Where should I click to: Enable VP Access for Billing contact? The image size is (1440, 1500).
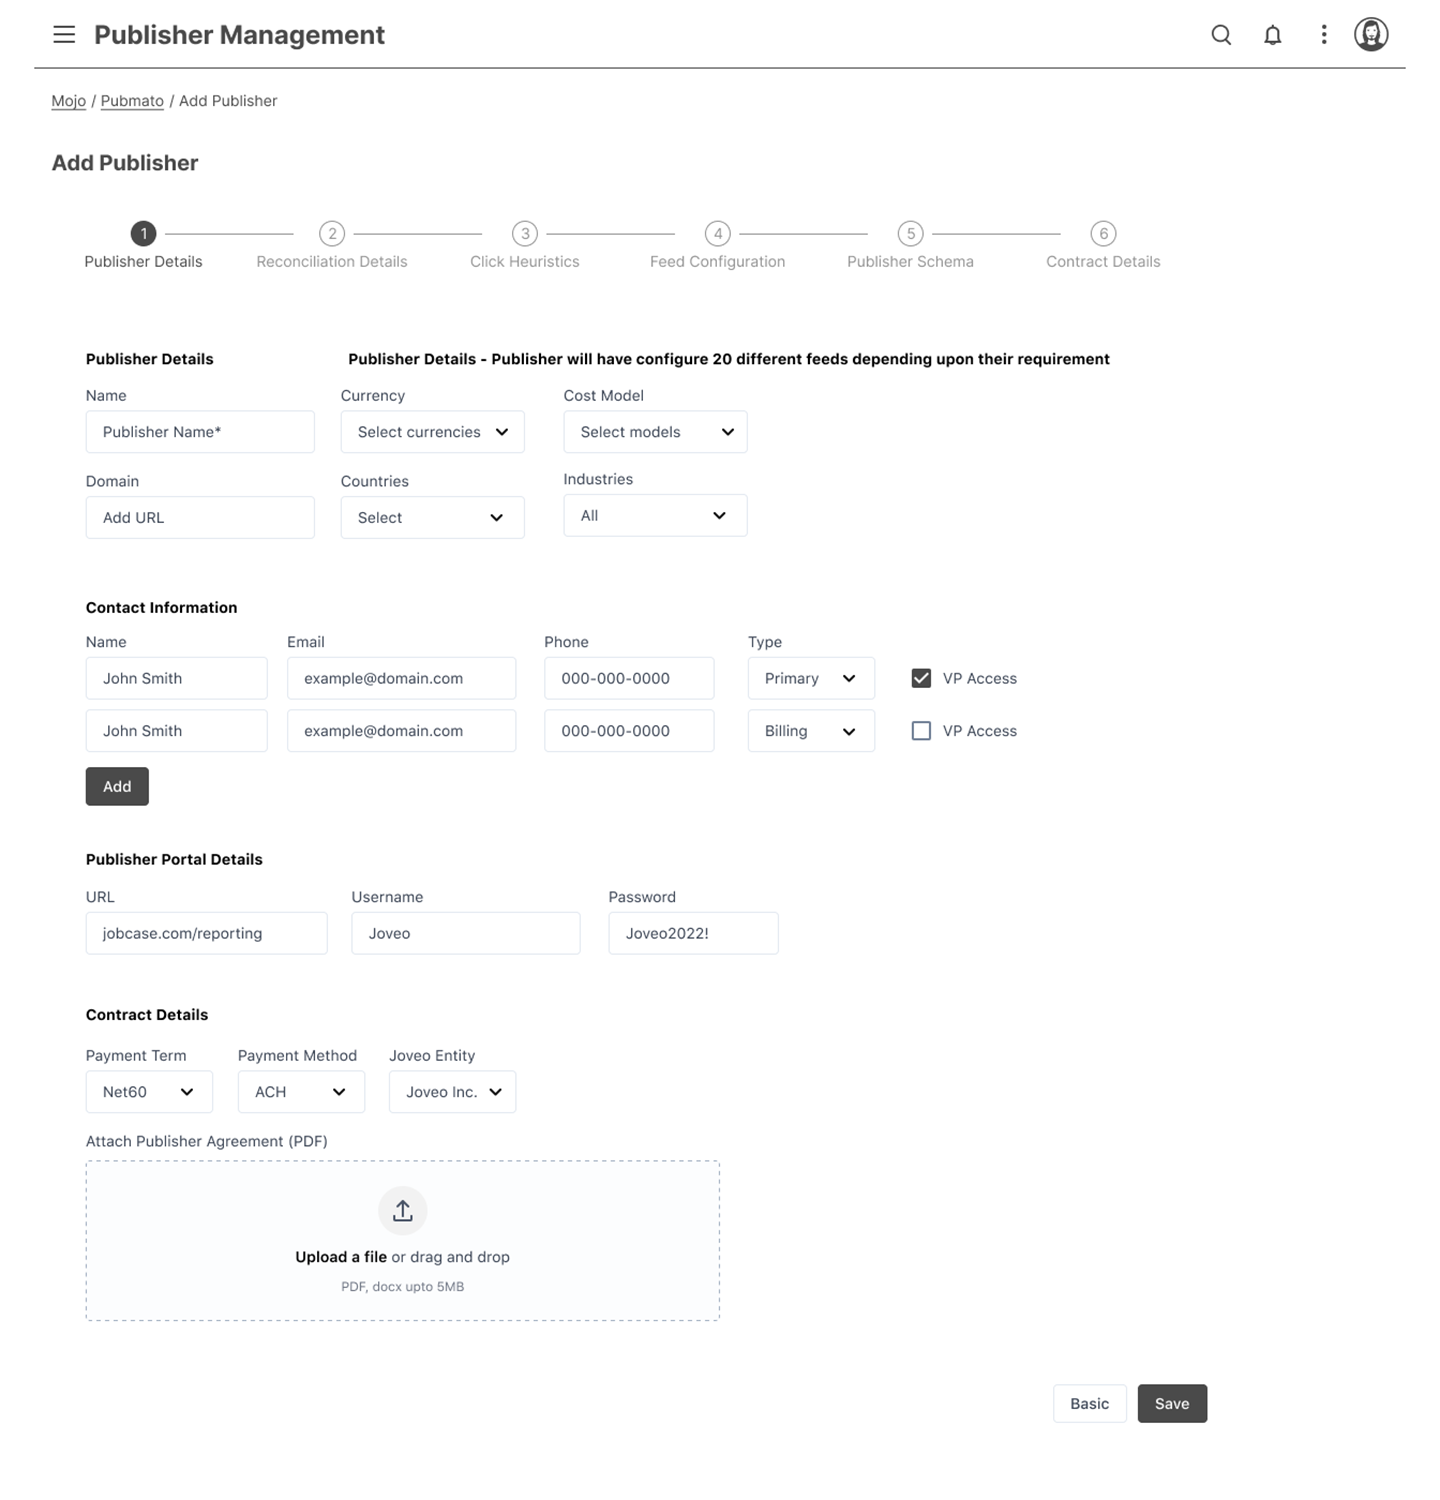921,731
